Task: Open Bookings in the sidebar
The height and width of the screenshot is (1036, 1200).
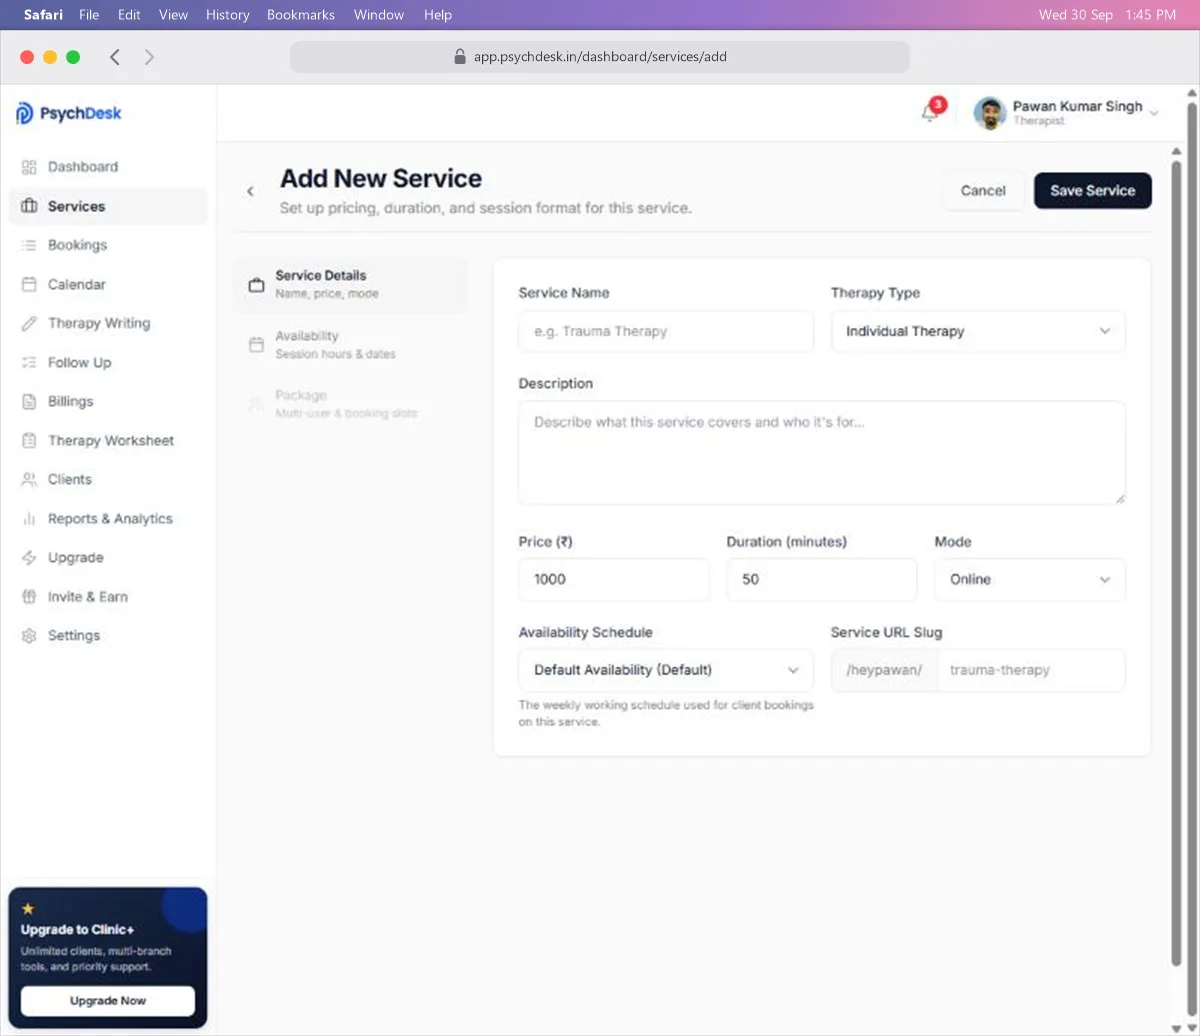Action: coord(108,245)
